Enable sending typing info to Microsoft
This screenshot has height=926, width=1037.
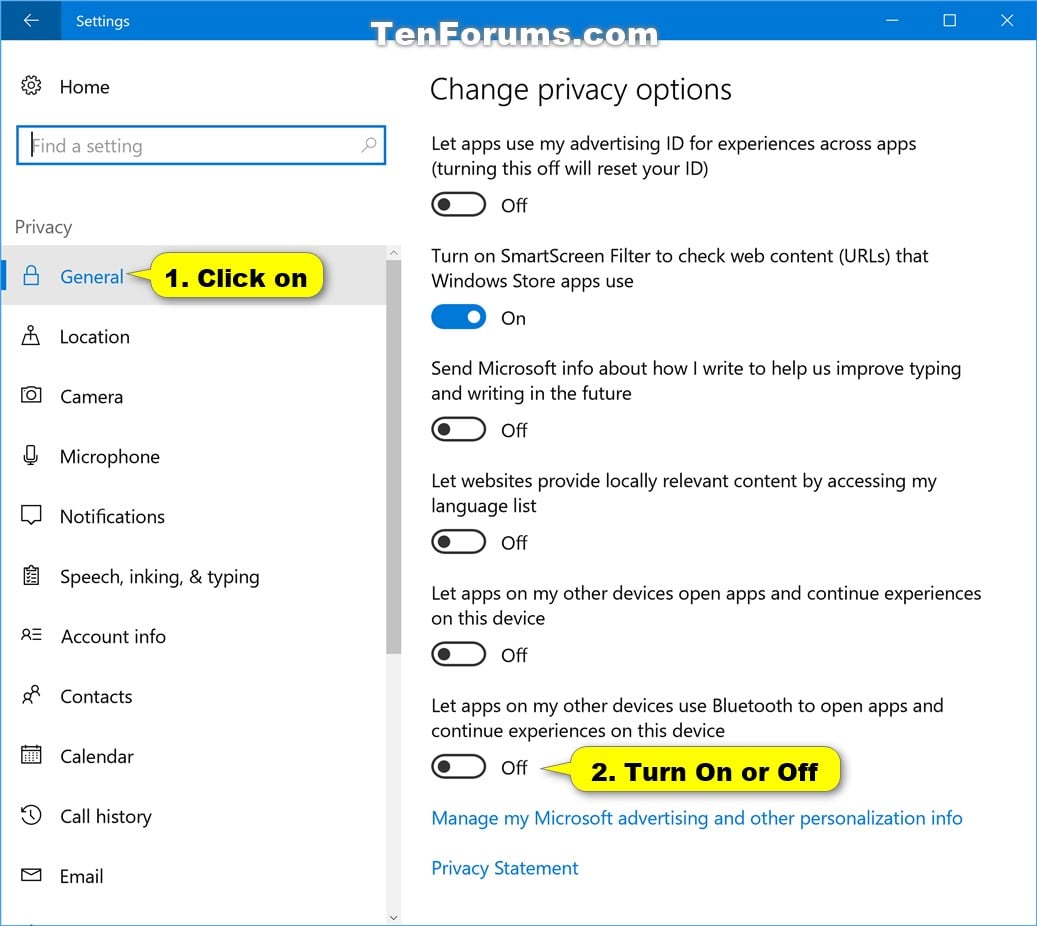coord(458,429)
